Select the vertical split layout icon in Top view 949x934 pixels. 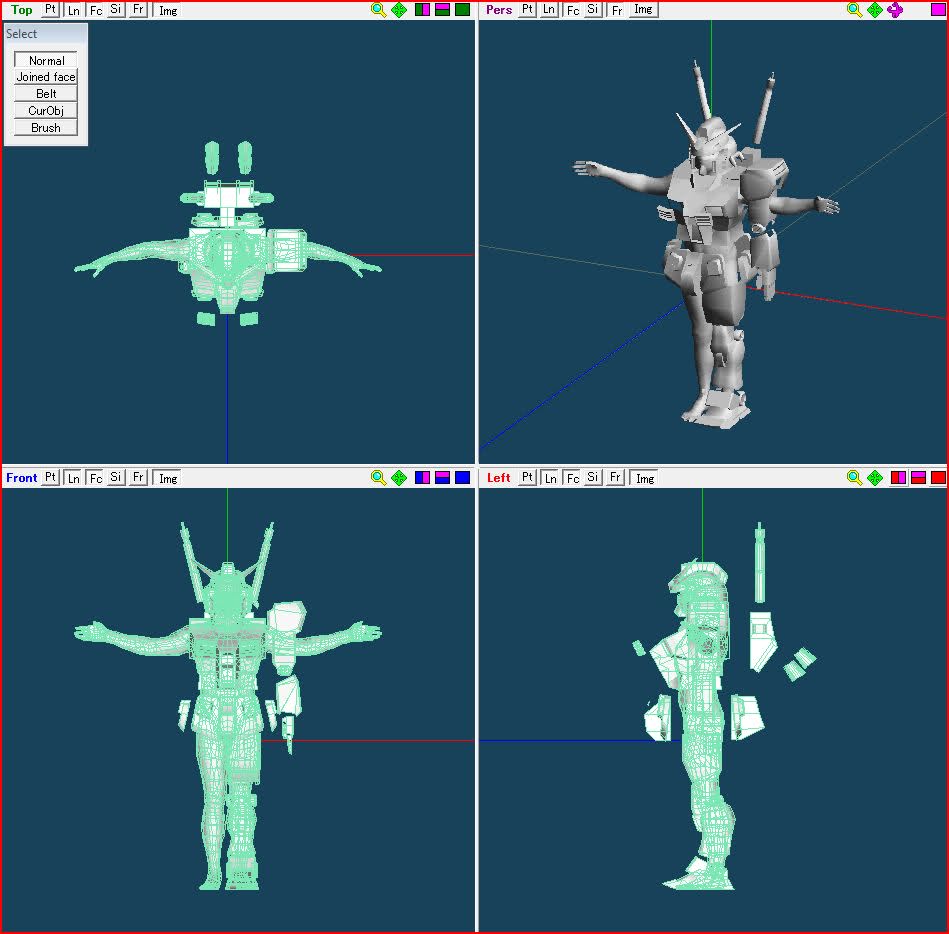click(x=422, y=10)
